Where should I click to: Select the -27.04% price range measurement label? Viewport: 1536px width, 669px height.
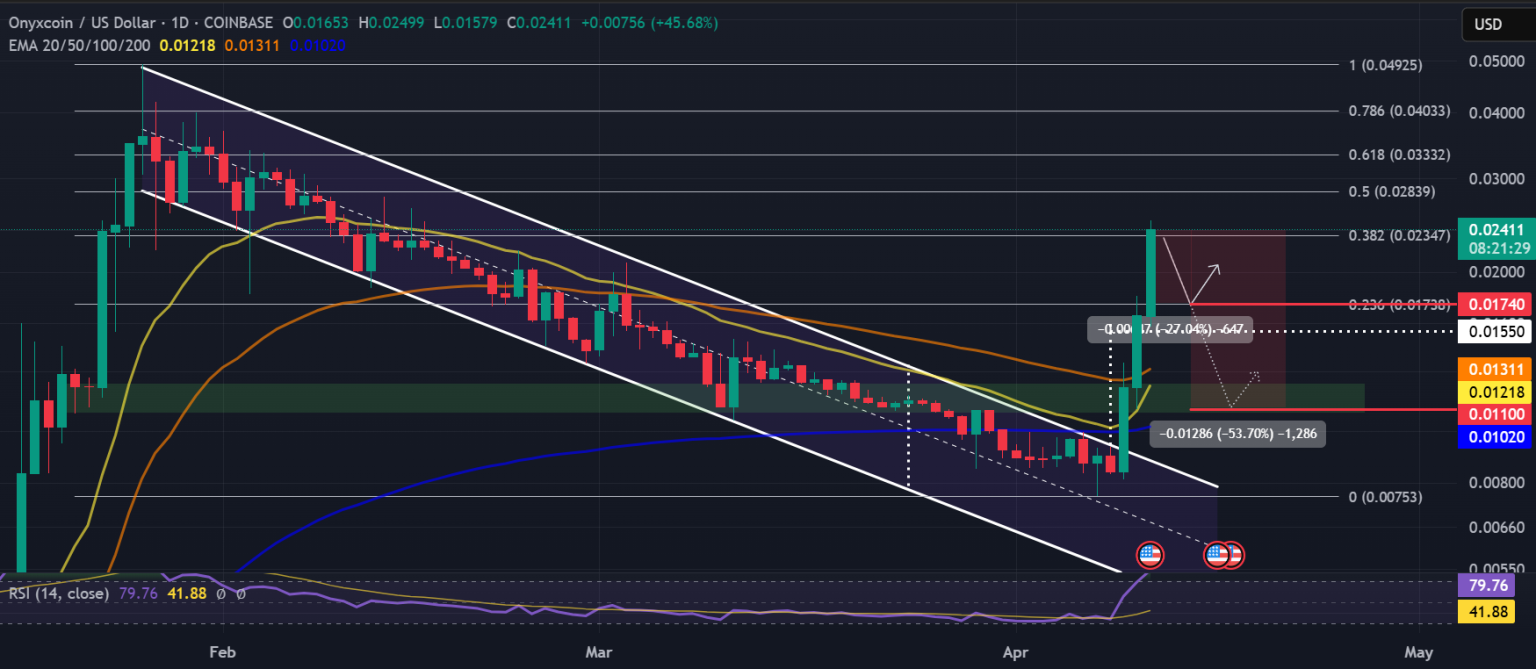click(1170, 329)
